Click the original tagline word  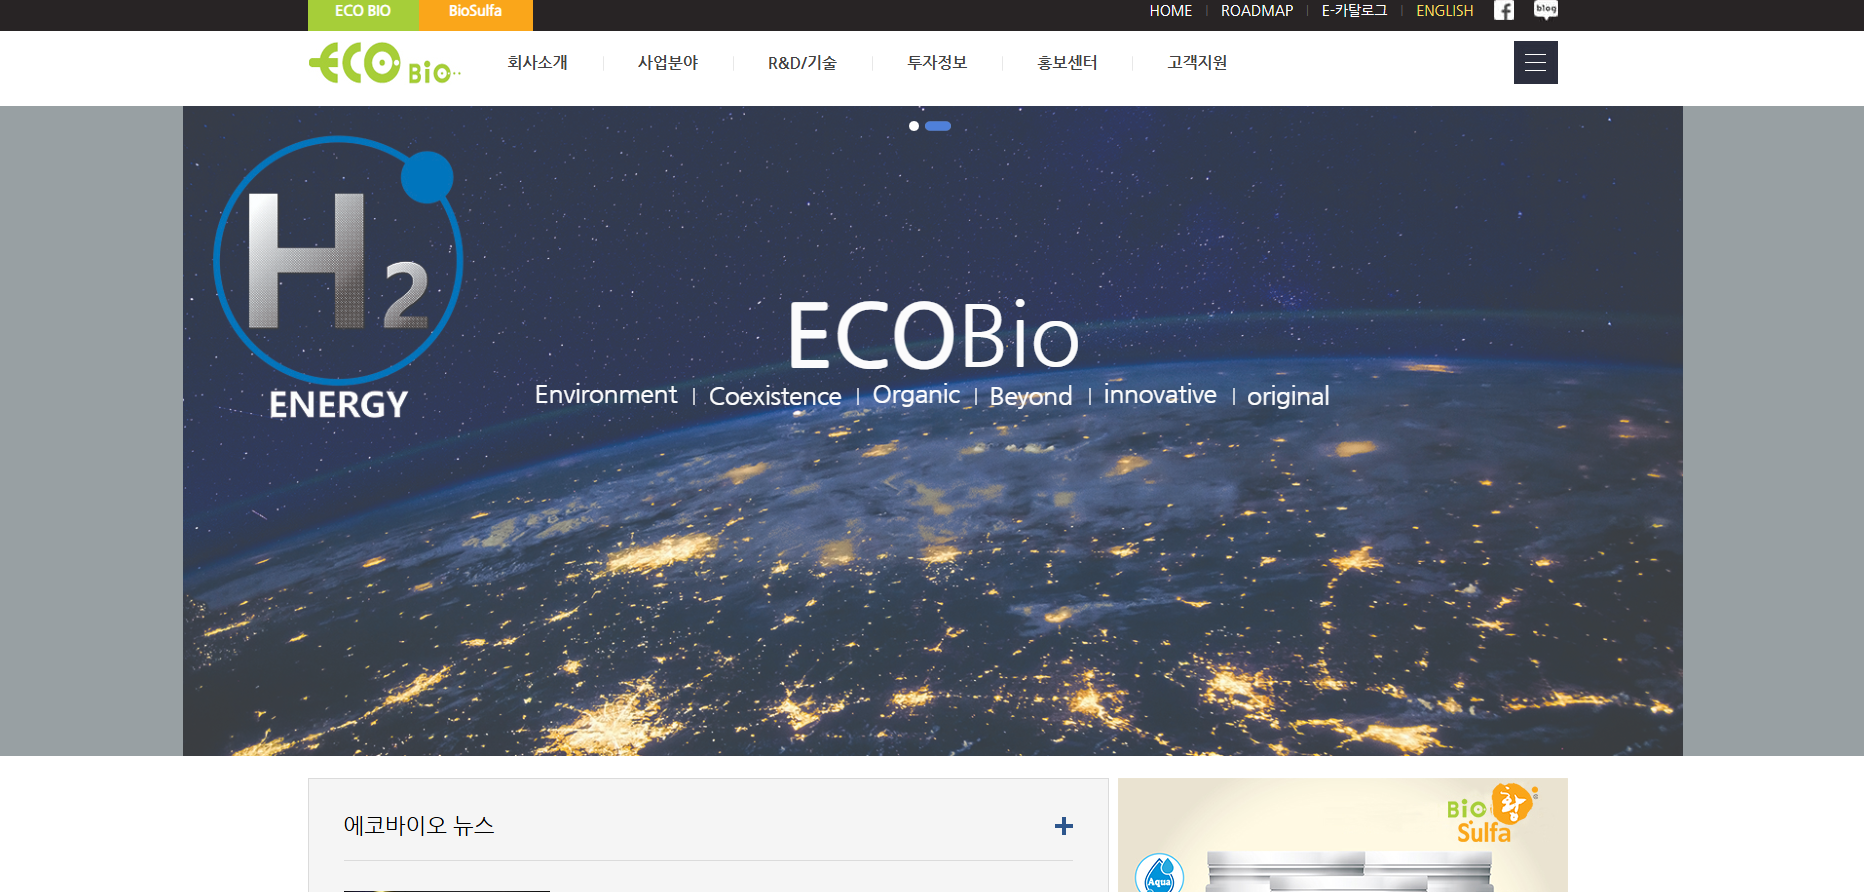click(x=1288, y=397)
